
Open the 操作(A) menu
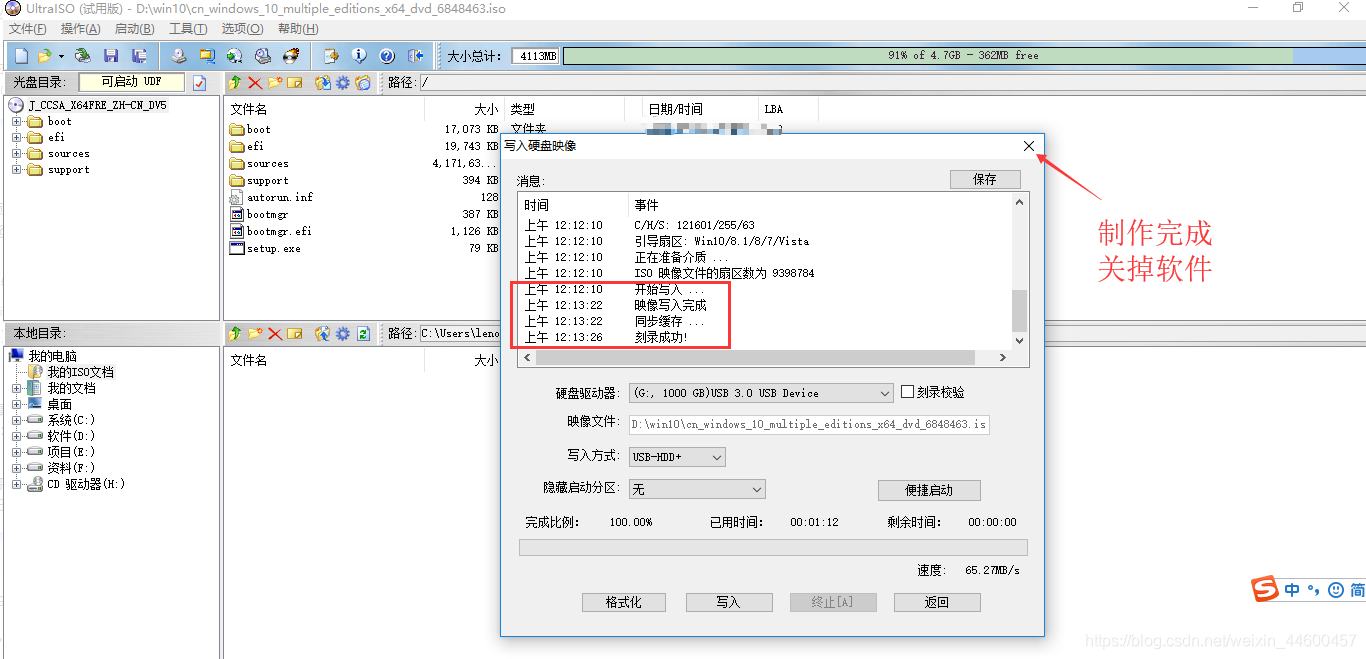(x=81, y=29)
